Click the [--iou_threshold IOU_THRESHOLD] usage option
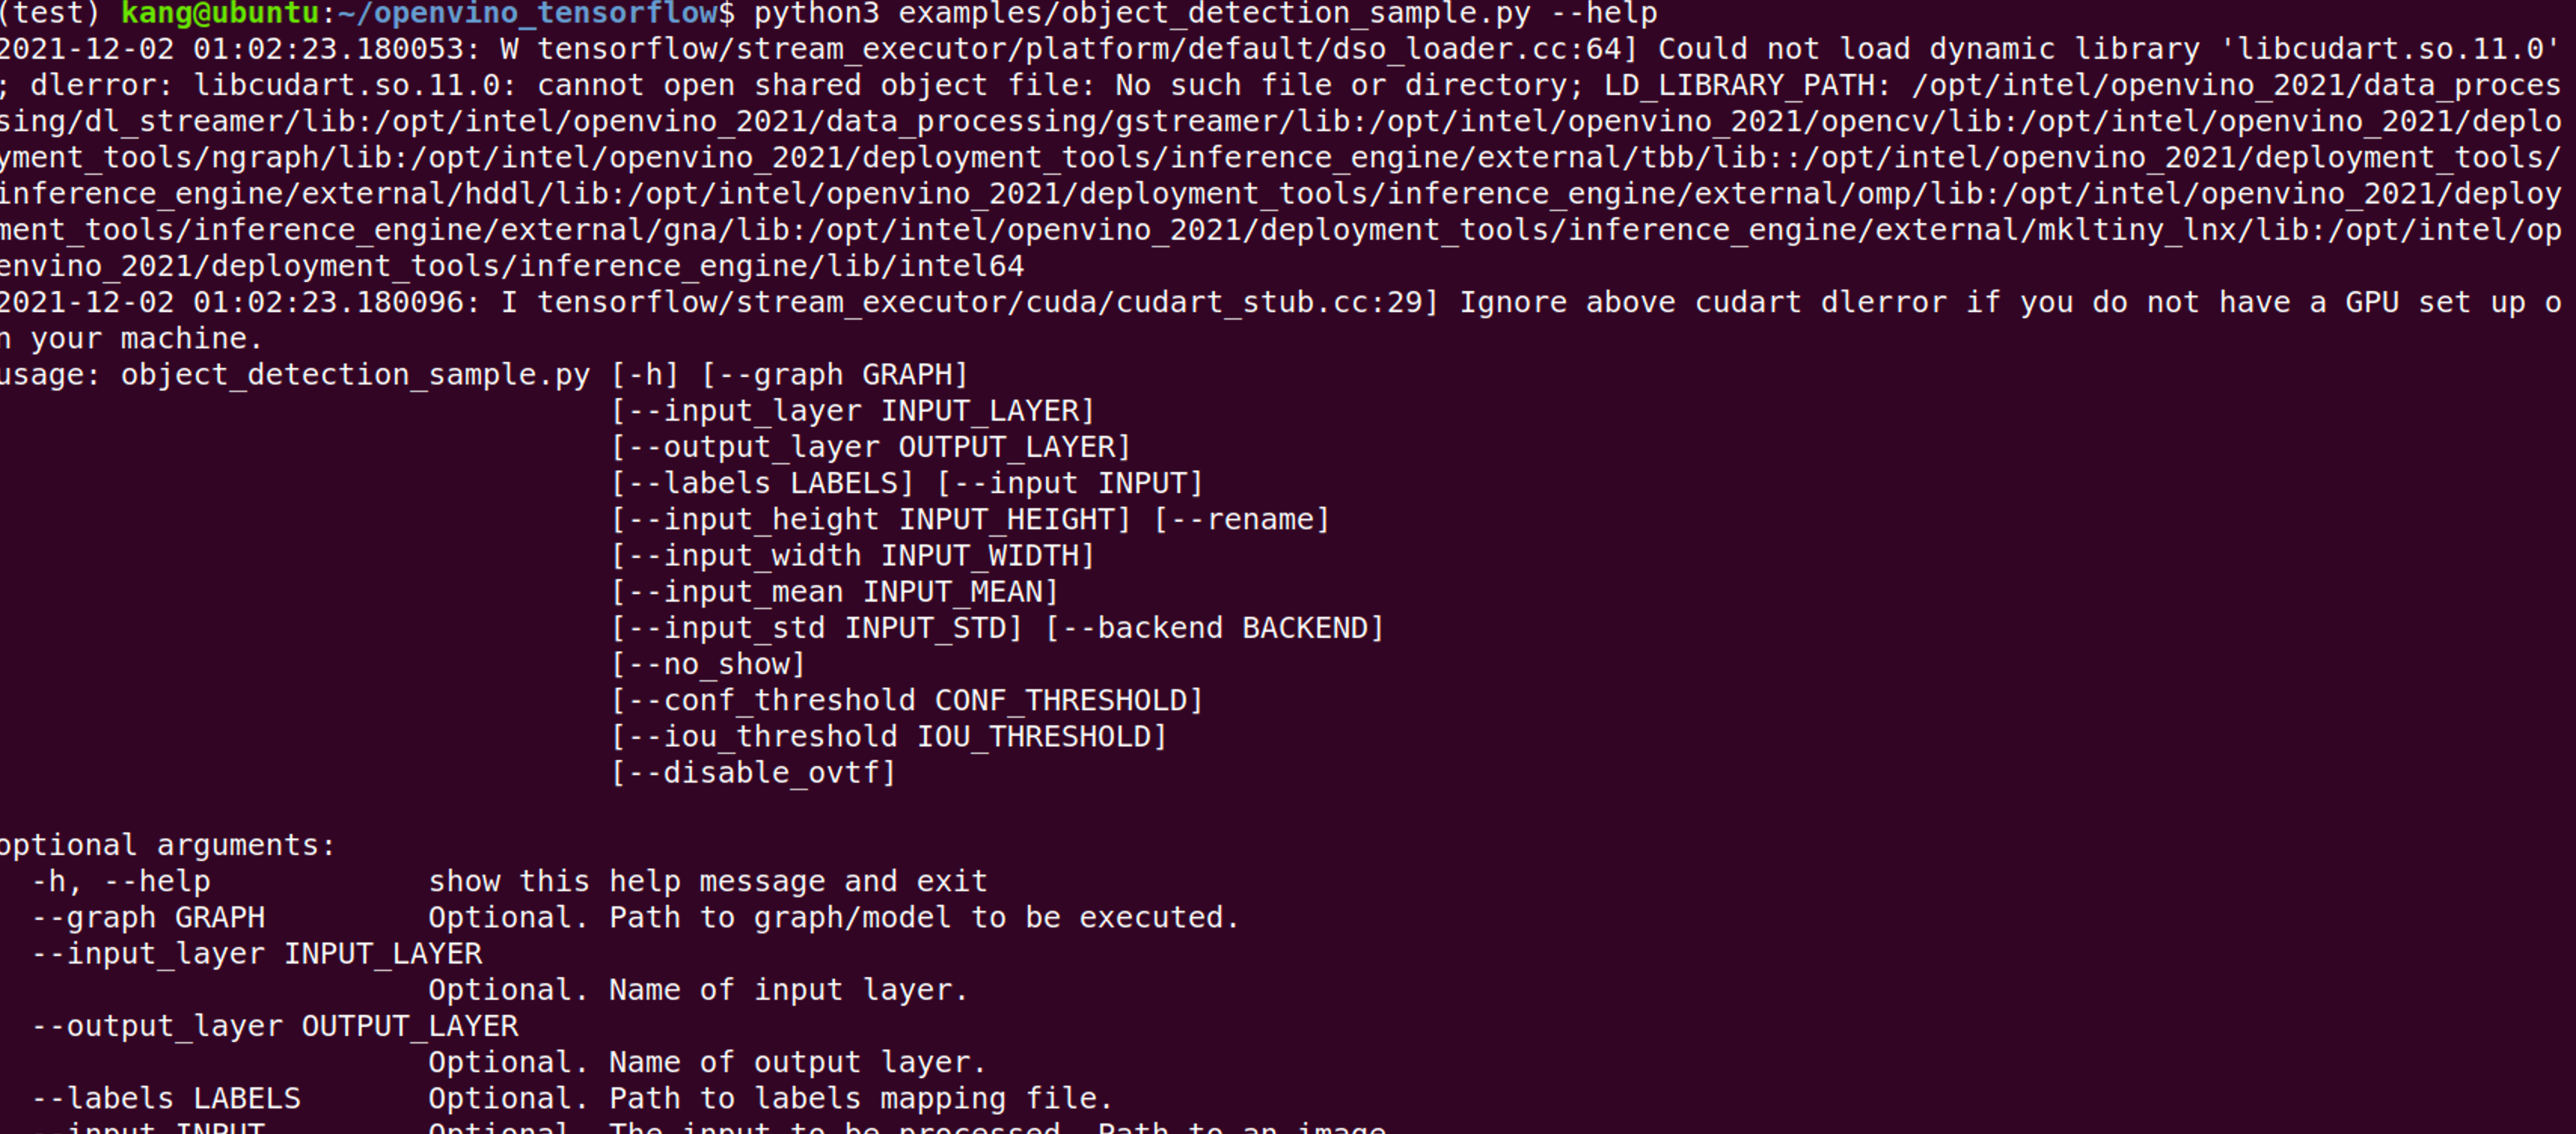Image resolution: width=2576 pixels, height=1134 pixels. (889, 737)
